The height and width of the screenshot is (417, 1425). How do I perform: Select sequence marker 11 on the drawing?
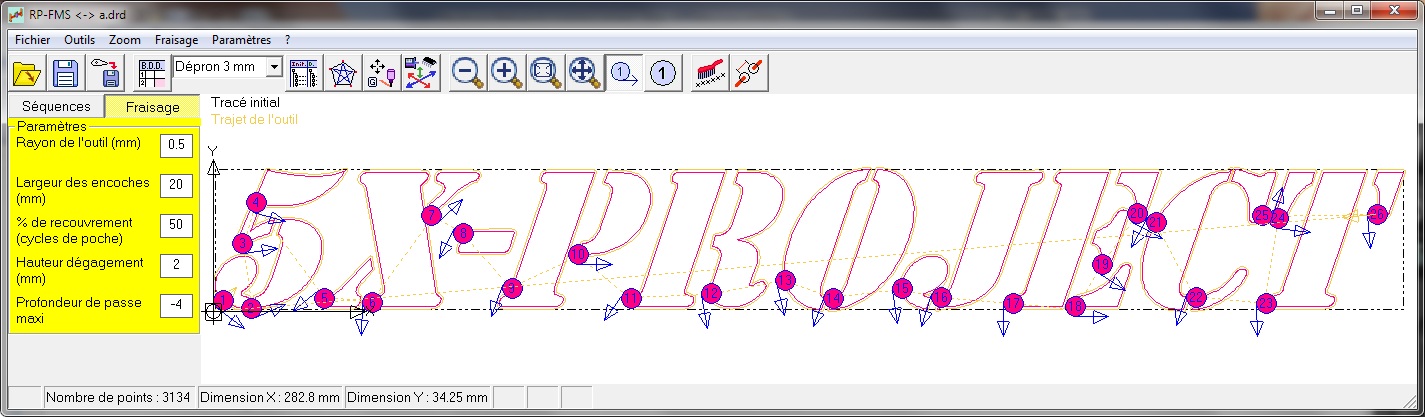click(631, 298)
